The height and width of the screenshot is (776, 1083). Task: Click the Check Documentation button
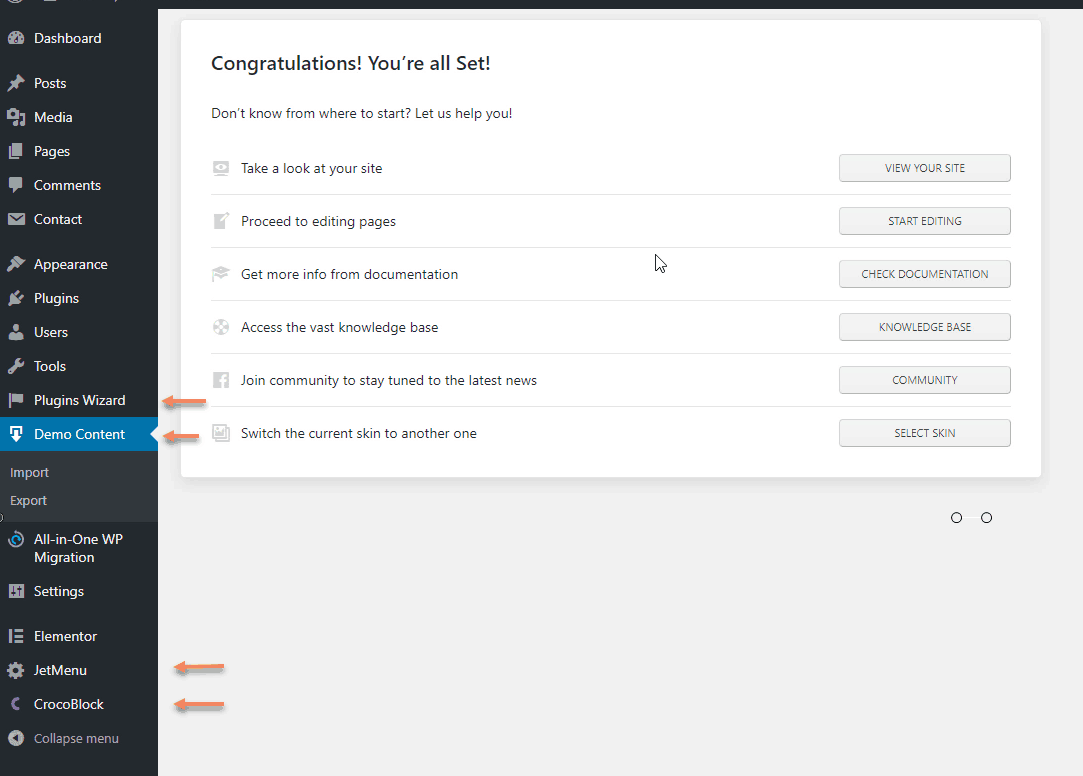(924, 274)
